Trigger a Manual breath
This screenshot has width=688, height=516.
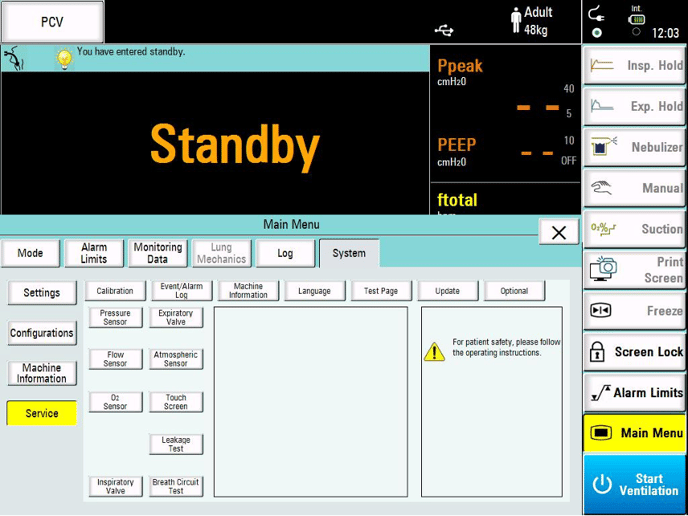pos(635,188)
